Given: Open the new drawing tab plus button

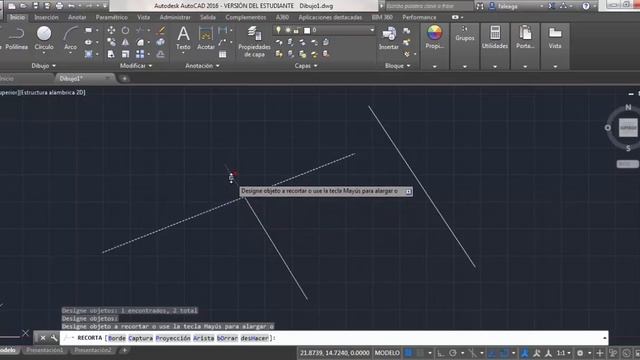Looking at the screenshot, I should 124,78.
